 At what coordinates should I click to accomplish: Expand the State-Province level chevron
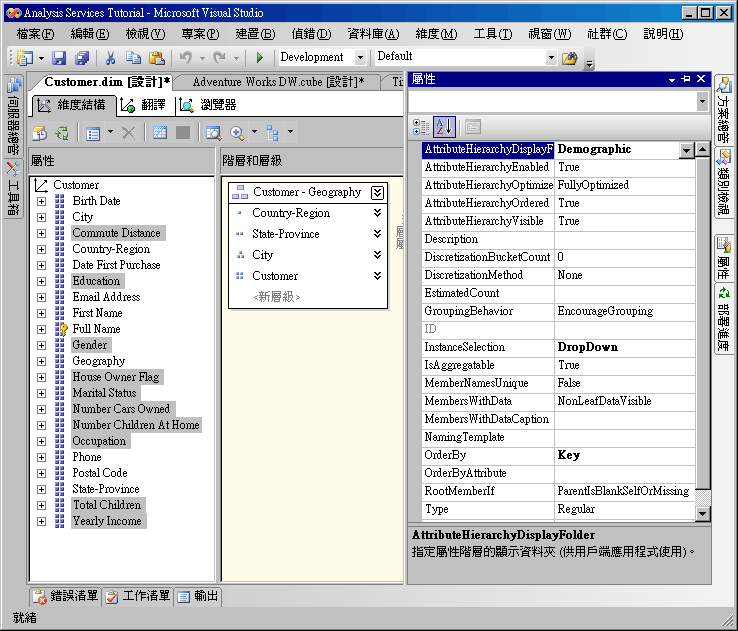point(377,234)
